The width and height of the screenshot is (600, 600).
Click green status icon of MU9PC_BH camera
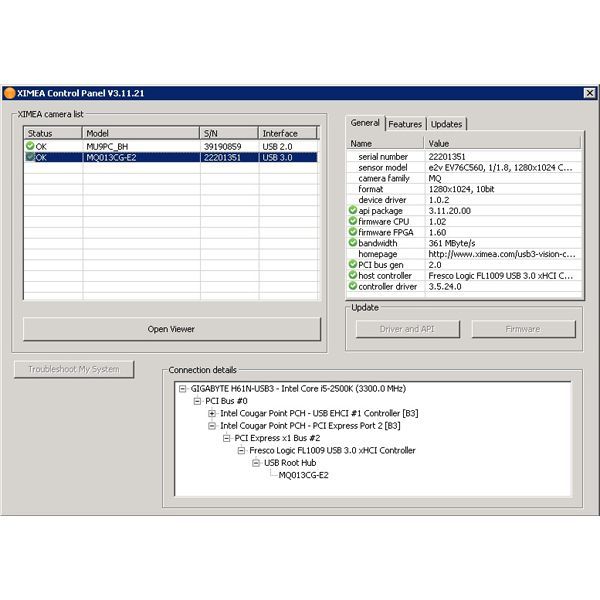pyautogui.click(x=30, y=146)
